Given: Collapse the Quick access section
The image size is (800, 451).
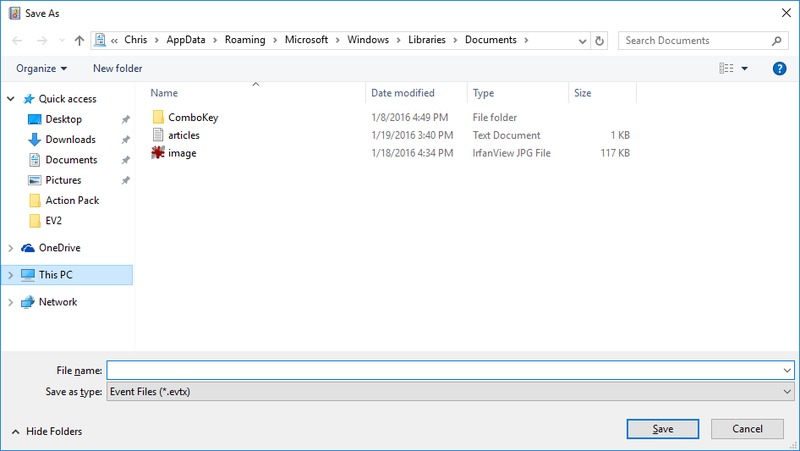Looking at the screenshot, I should (11, 99).
